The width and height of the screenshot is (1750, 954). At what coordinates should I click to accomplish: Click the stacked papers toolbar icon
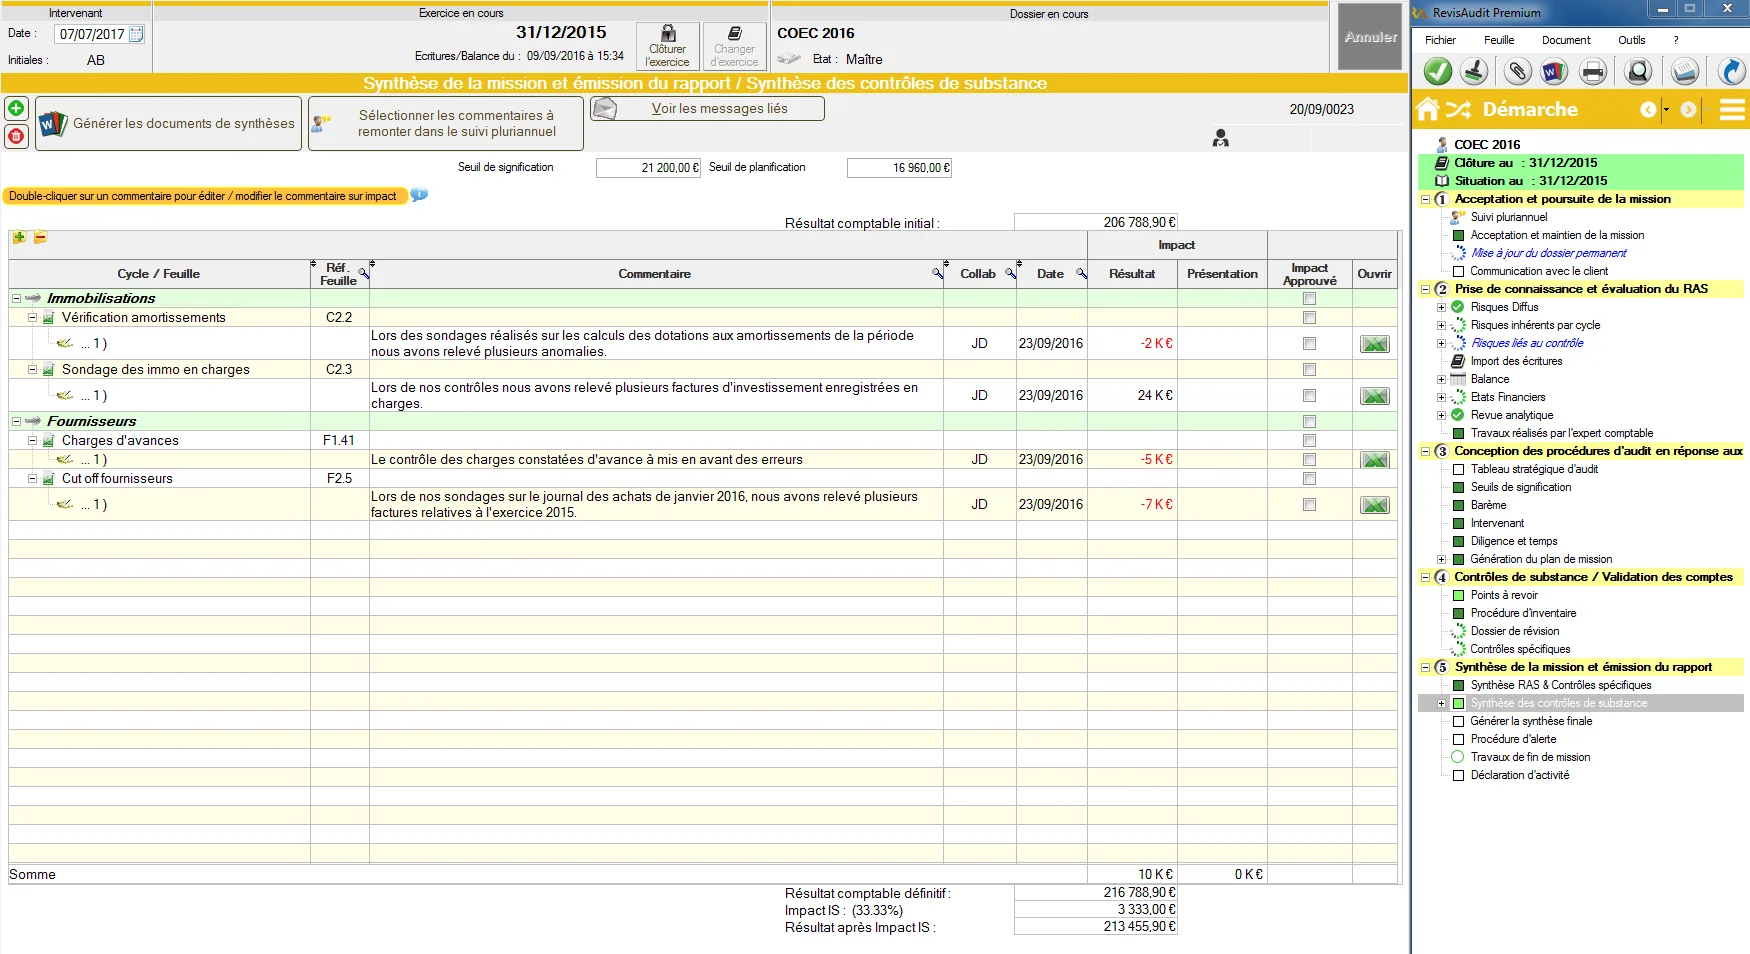pos(1685,71)
